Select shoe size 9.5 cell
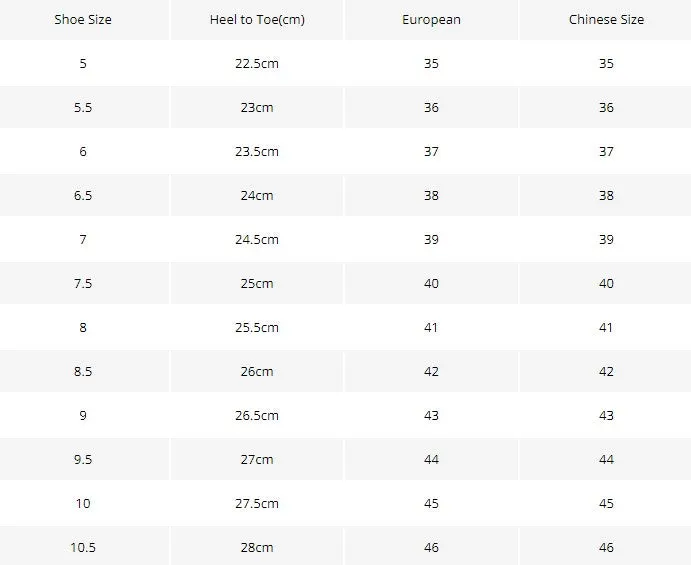This screenshot has height=565, width=691. 83,460
